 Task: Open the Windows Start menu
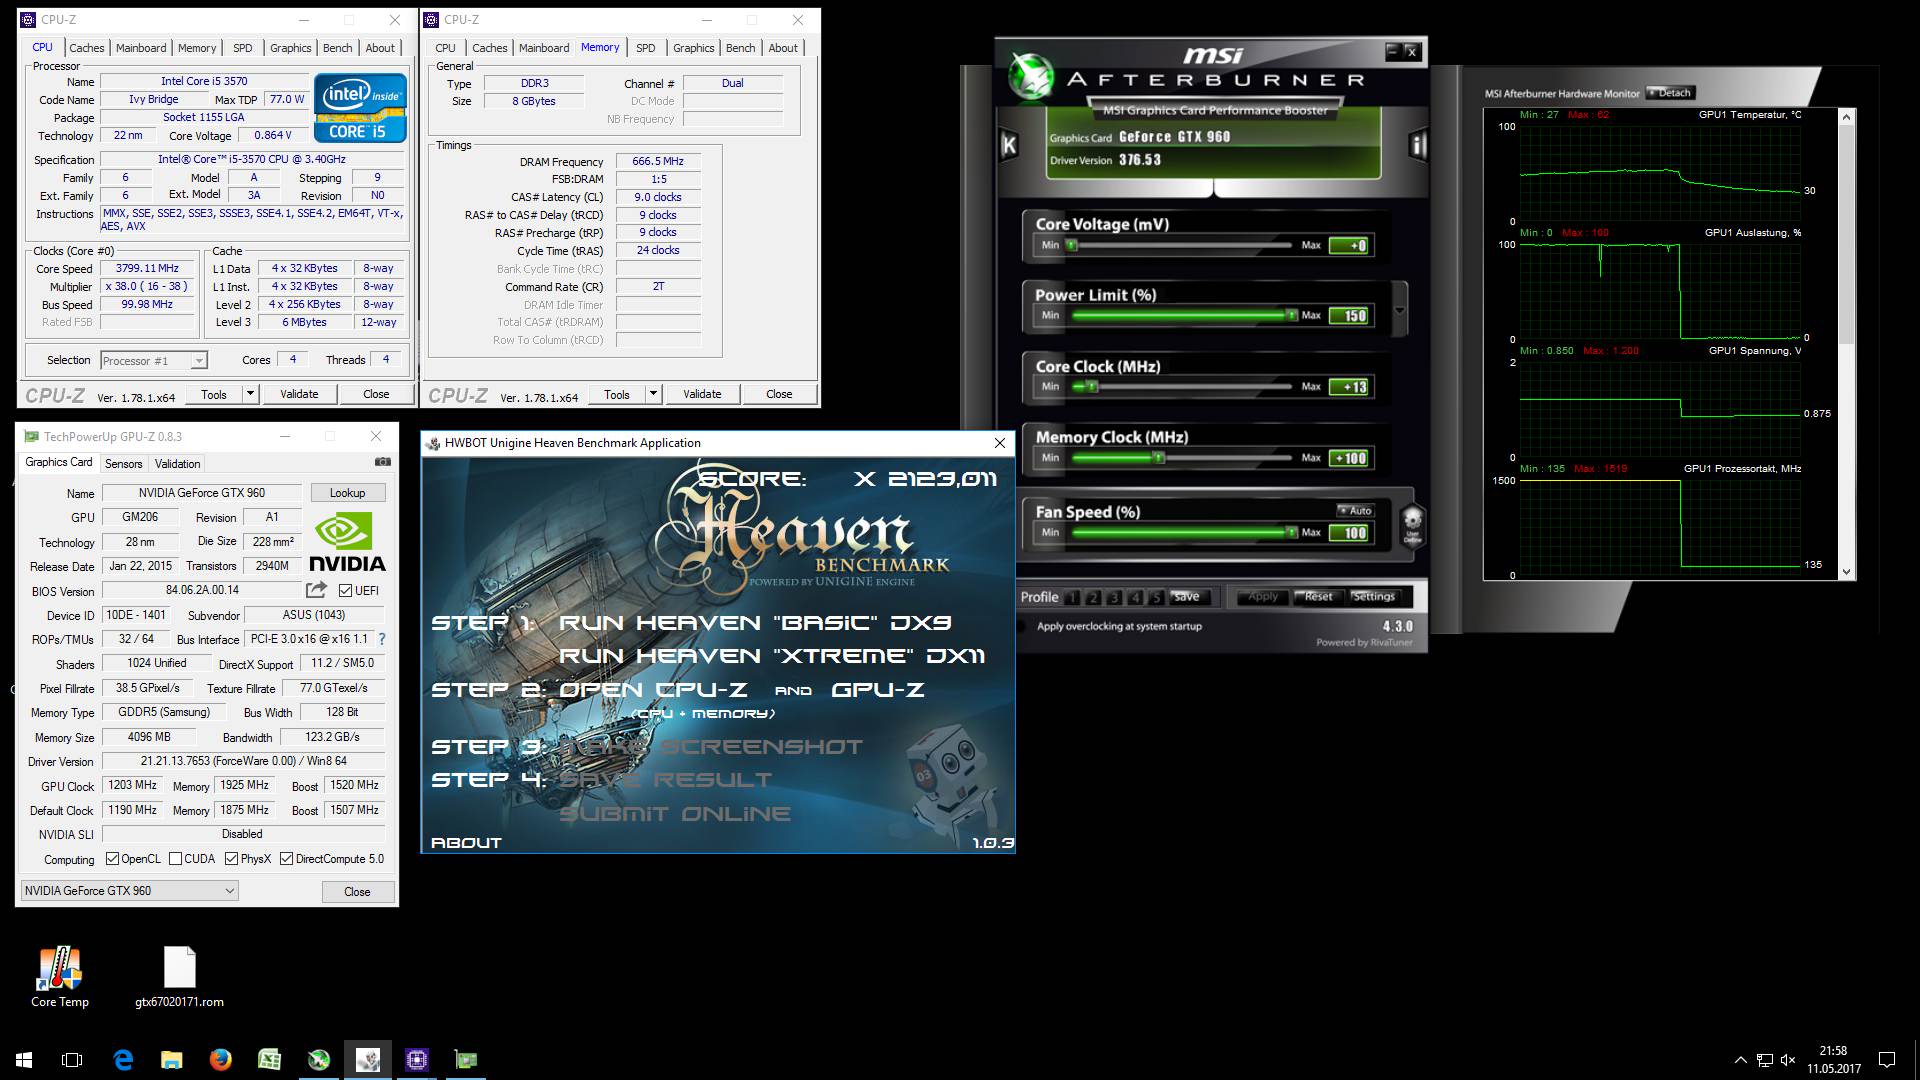pyautogui.click(x=24, y=1060)
